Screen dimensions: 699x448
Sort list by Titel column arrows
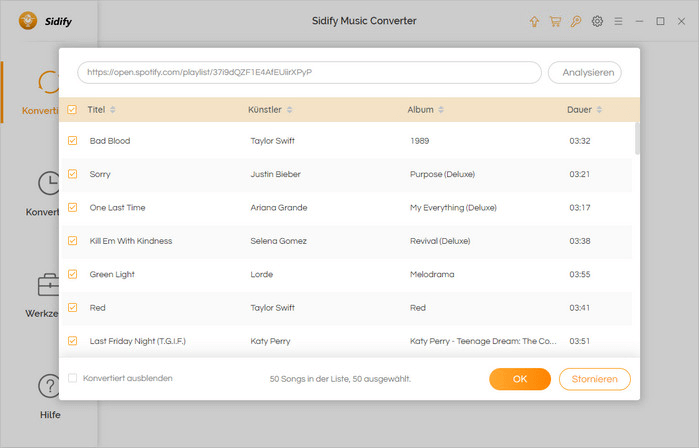tap(113, 110)
